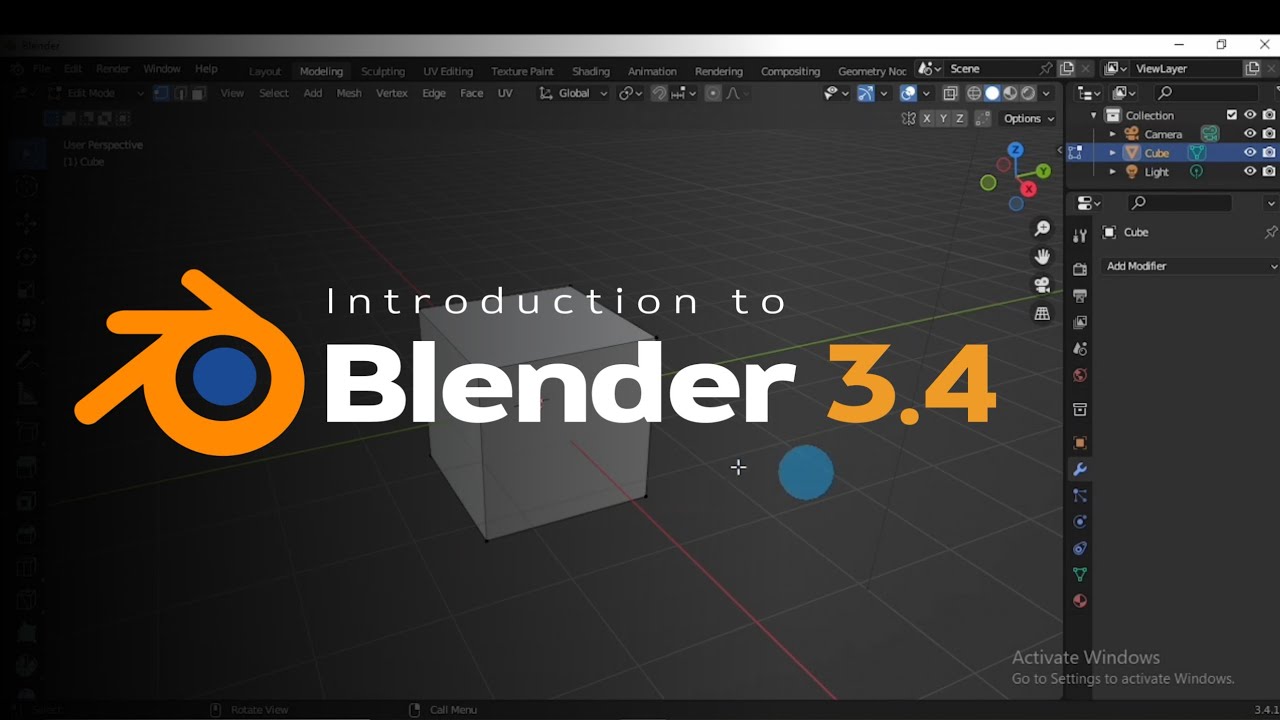This screenshot has height=720, width=1280.
Task: Expand the Cube tree item
Action: point(1112,153)
